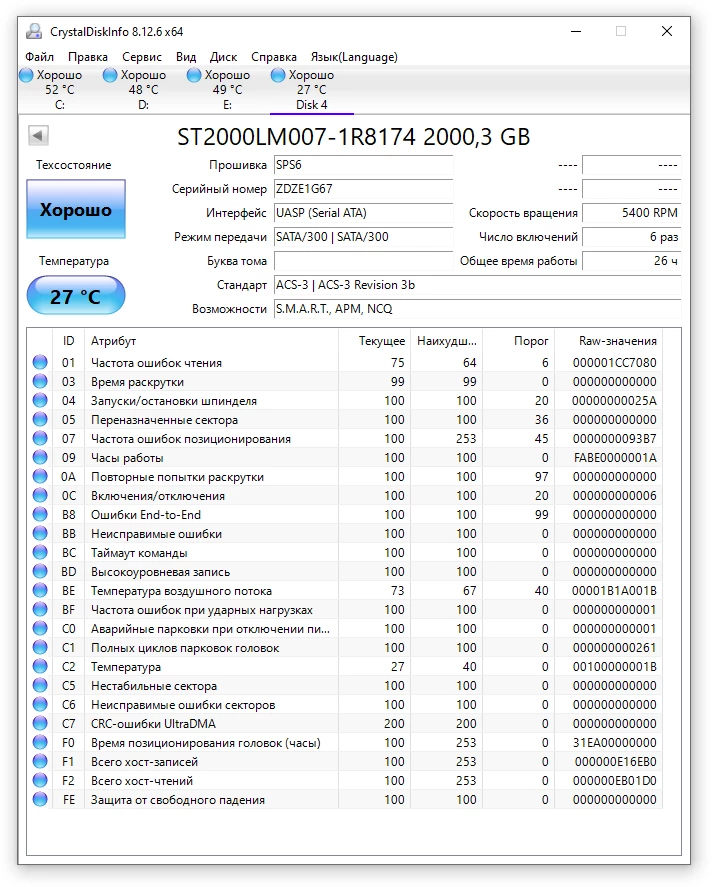Select Защита от свободного падения text
712x887 pixels.
click(178, 800)
